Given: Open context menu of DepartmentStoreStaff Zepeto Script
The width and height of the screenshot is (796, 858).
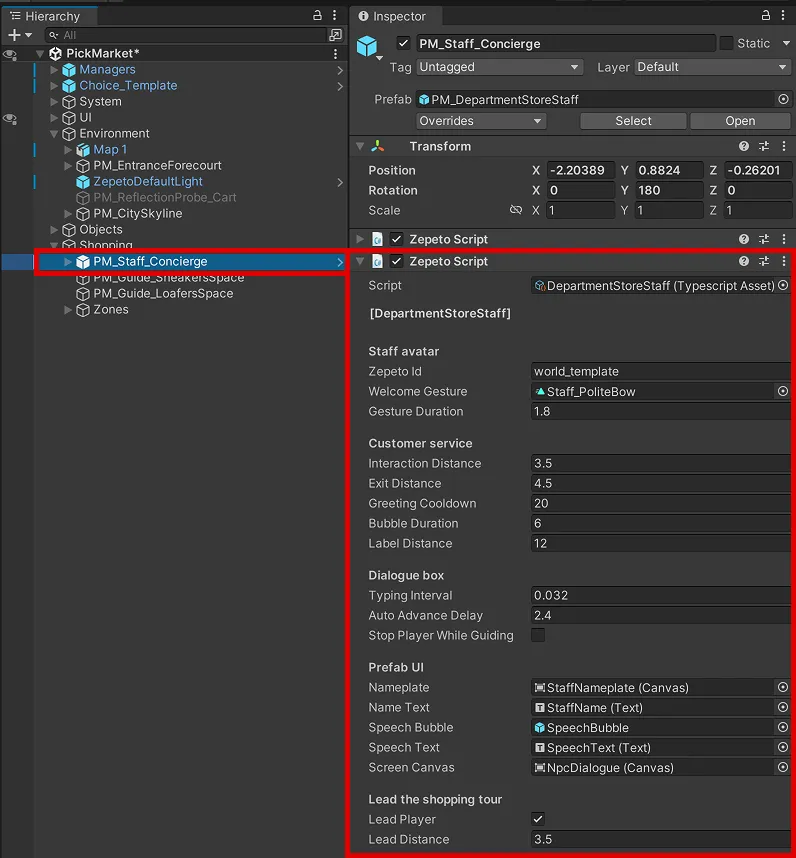Looking at the screenshot, I should coord(783,262).
